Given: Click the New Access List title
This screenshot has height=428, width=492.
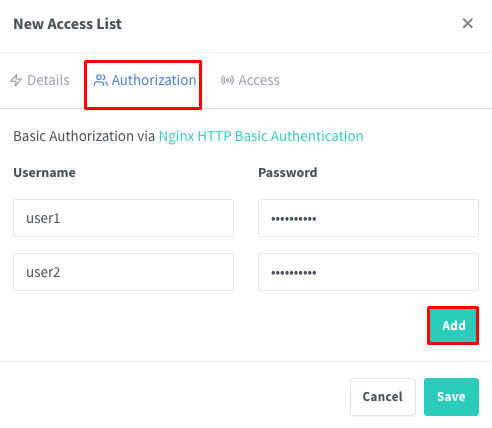Looking at the screenshot, I should [x=68, y=24].
